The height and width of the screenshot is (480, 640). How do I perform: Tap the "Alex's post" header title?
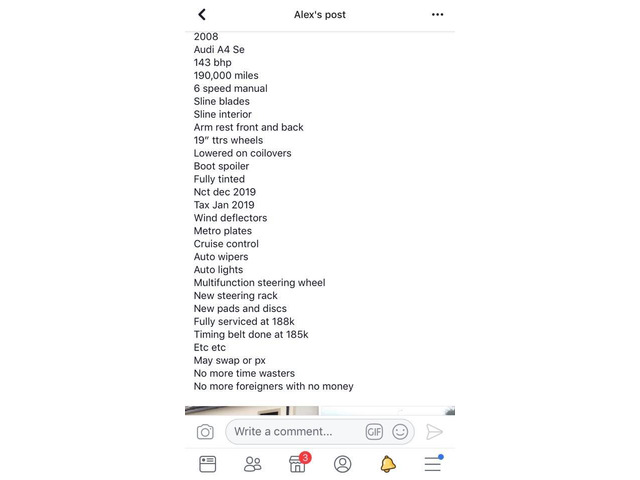[x=319, y=15]
